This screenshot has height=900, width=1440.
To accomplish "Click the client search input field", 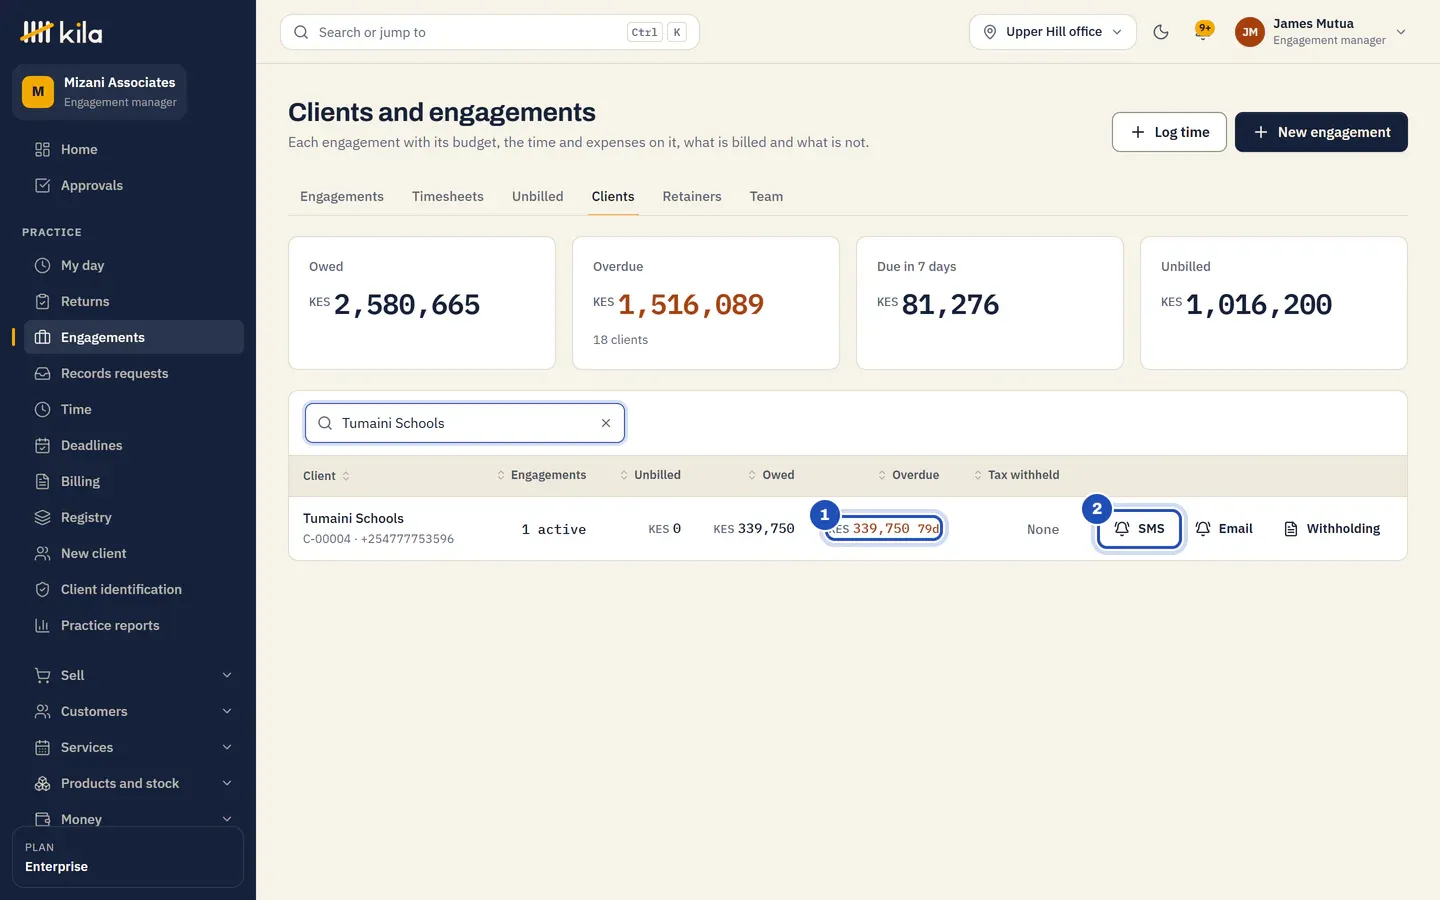I will click(465, 423).
